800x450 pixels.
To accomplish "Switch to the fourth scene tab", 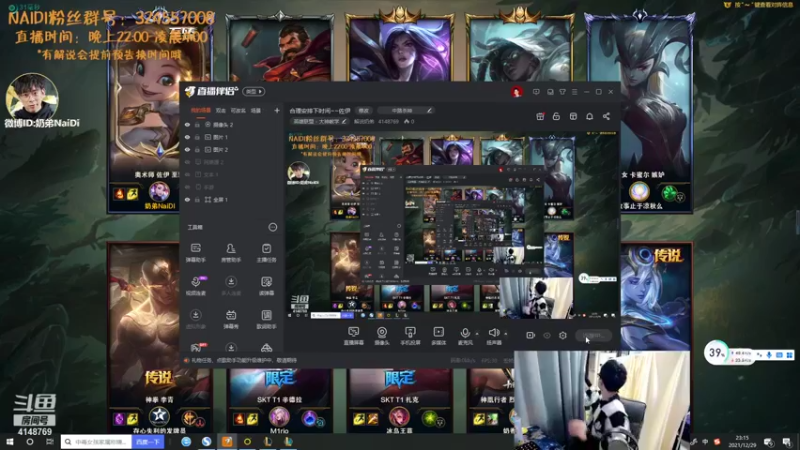I will coord(256,110).
